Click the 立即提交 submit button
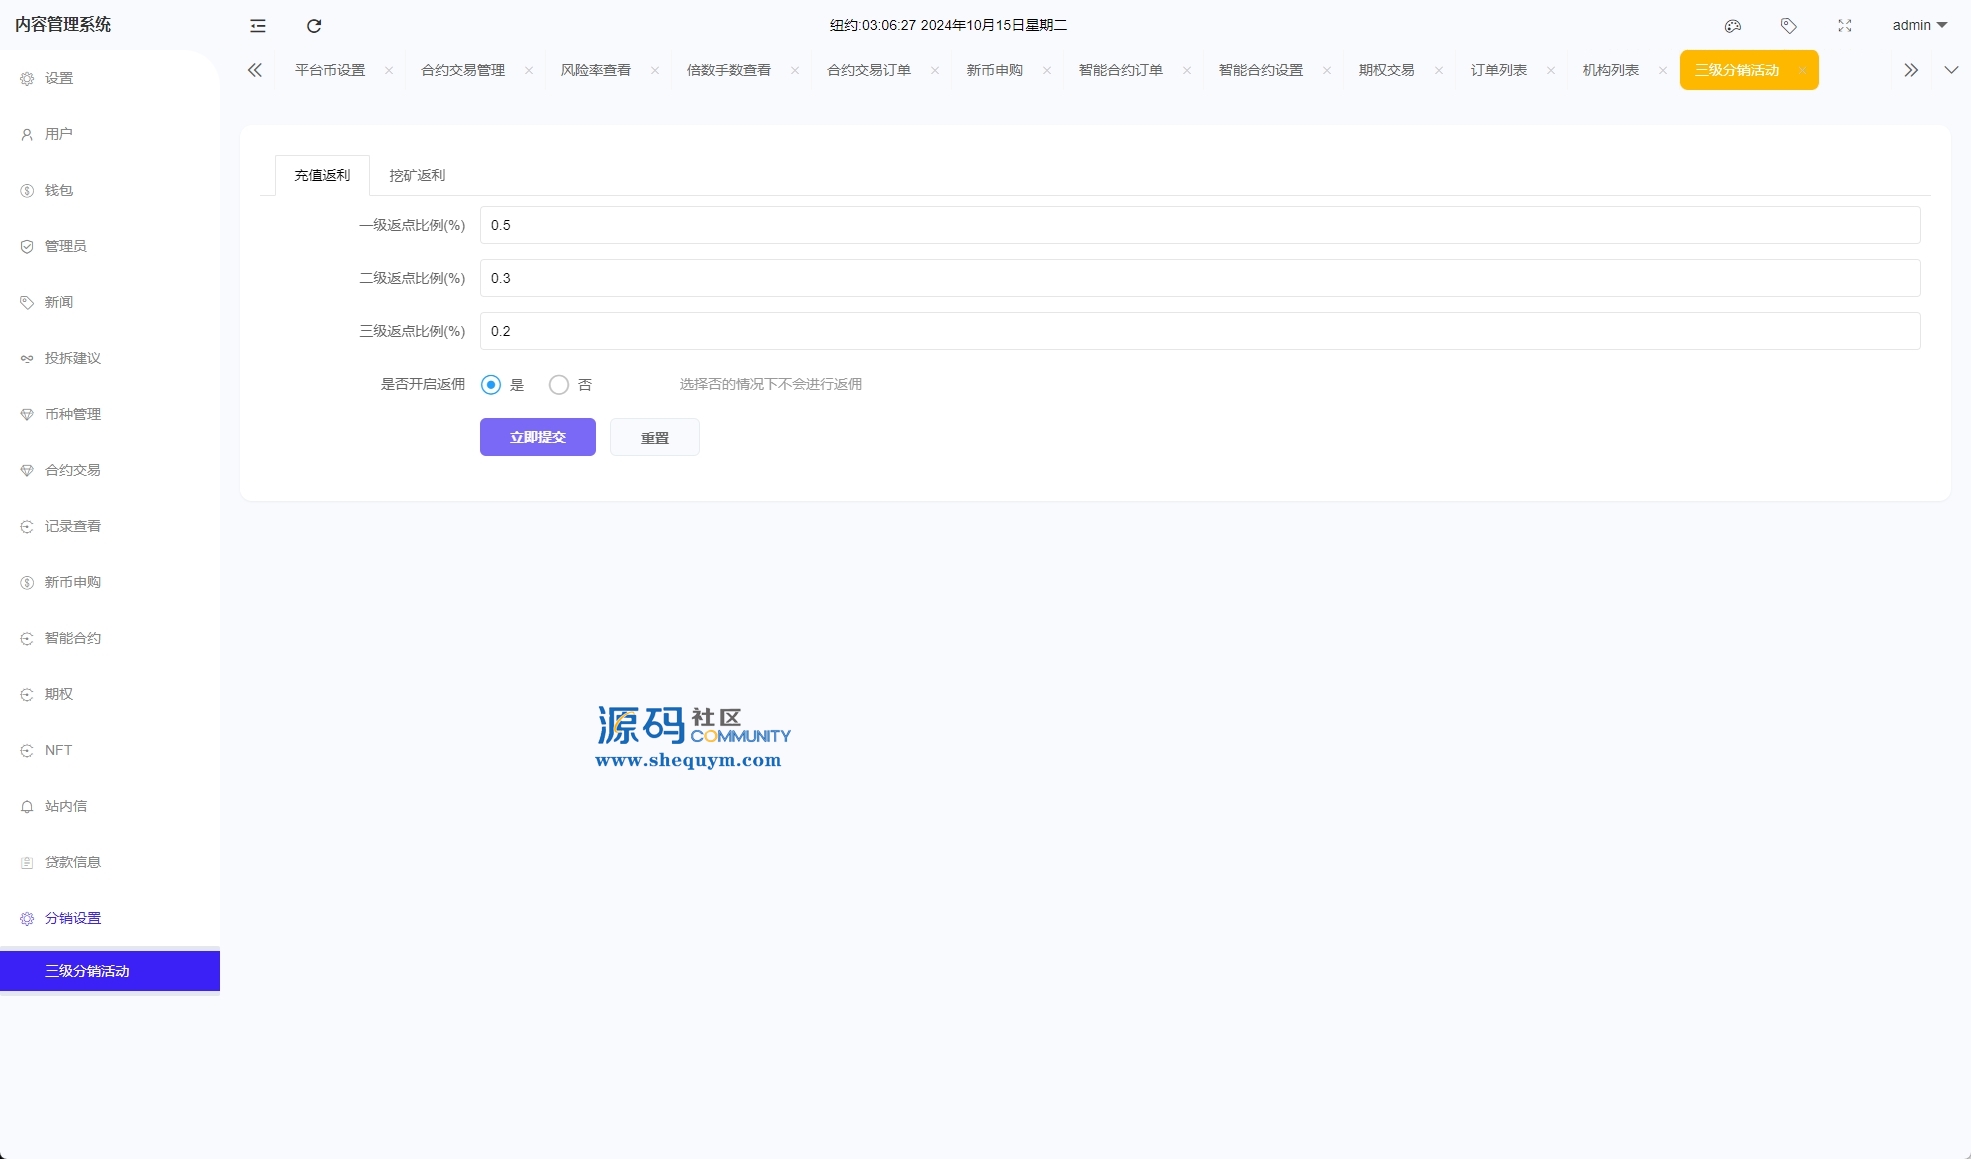 [538, 437]
